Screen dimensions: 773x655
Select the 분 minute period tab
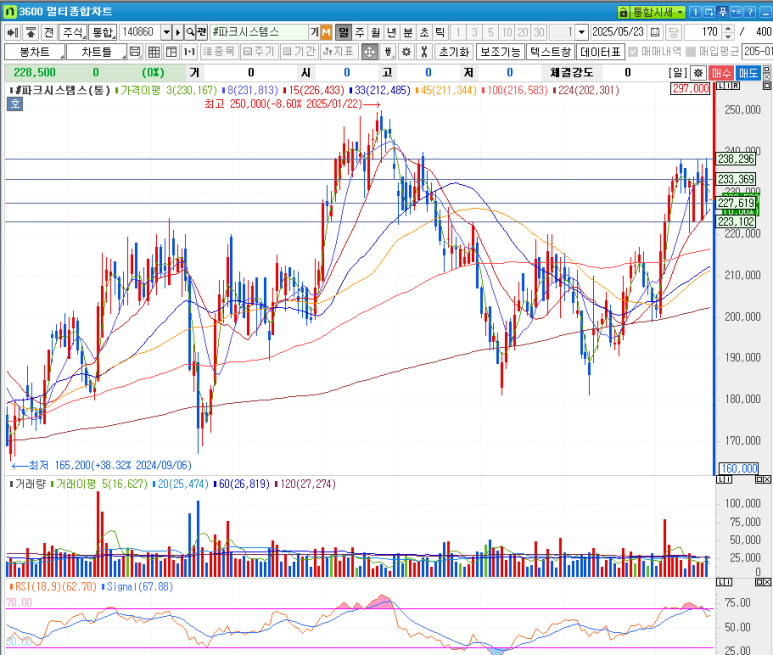pos(408,32)
